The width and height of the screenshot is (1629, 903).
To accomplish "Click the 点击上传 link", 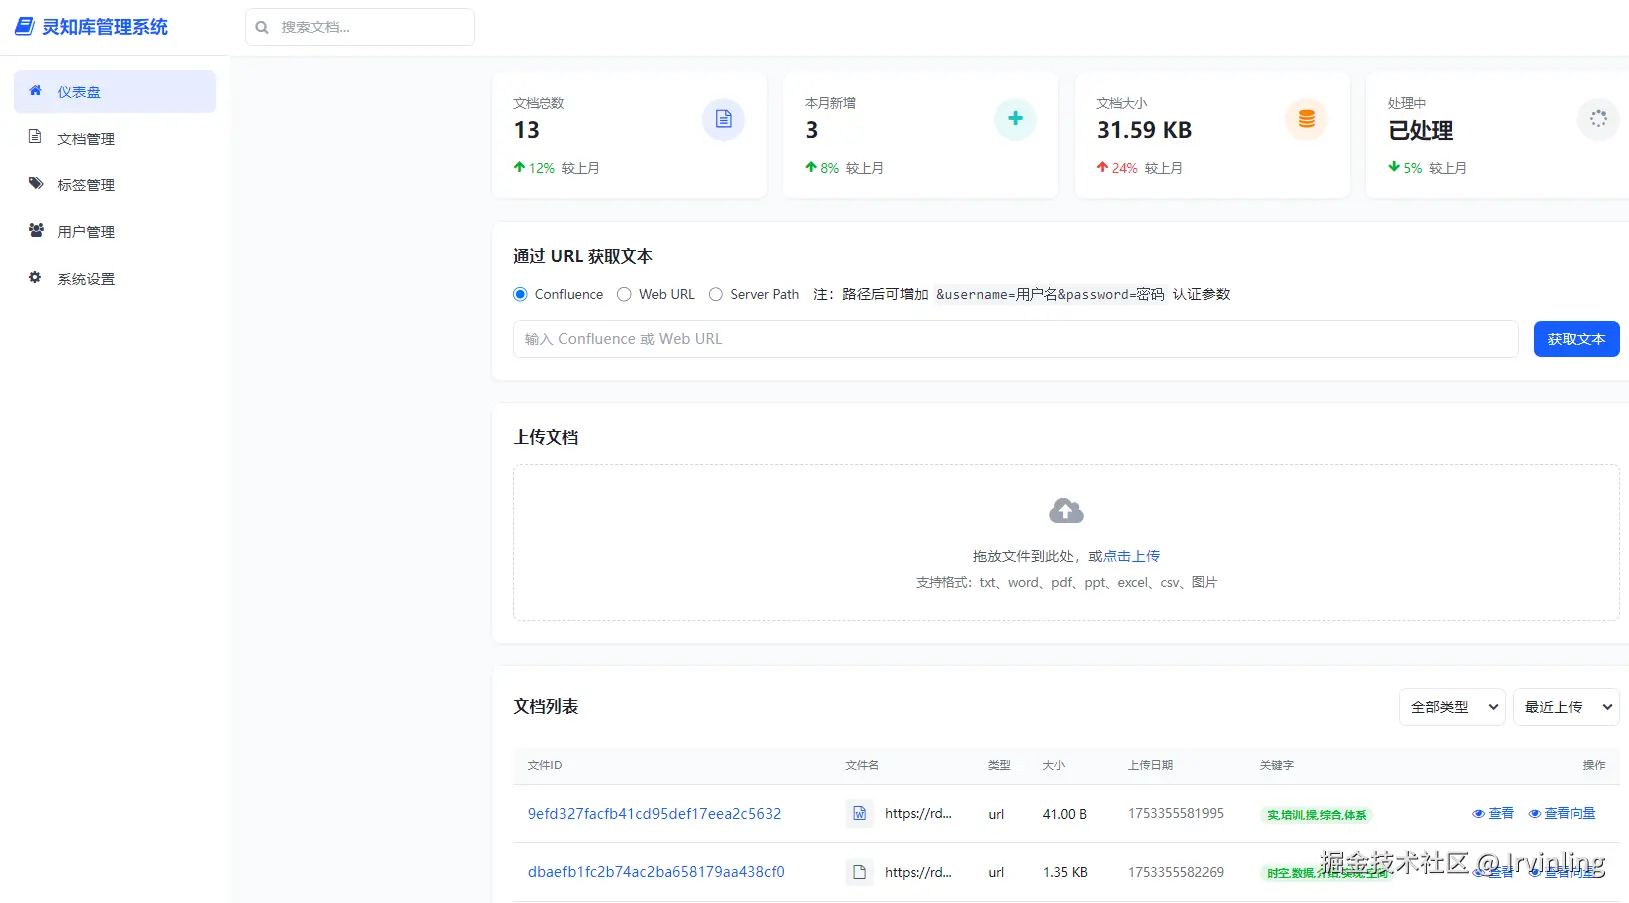I will 1131,556.
